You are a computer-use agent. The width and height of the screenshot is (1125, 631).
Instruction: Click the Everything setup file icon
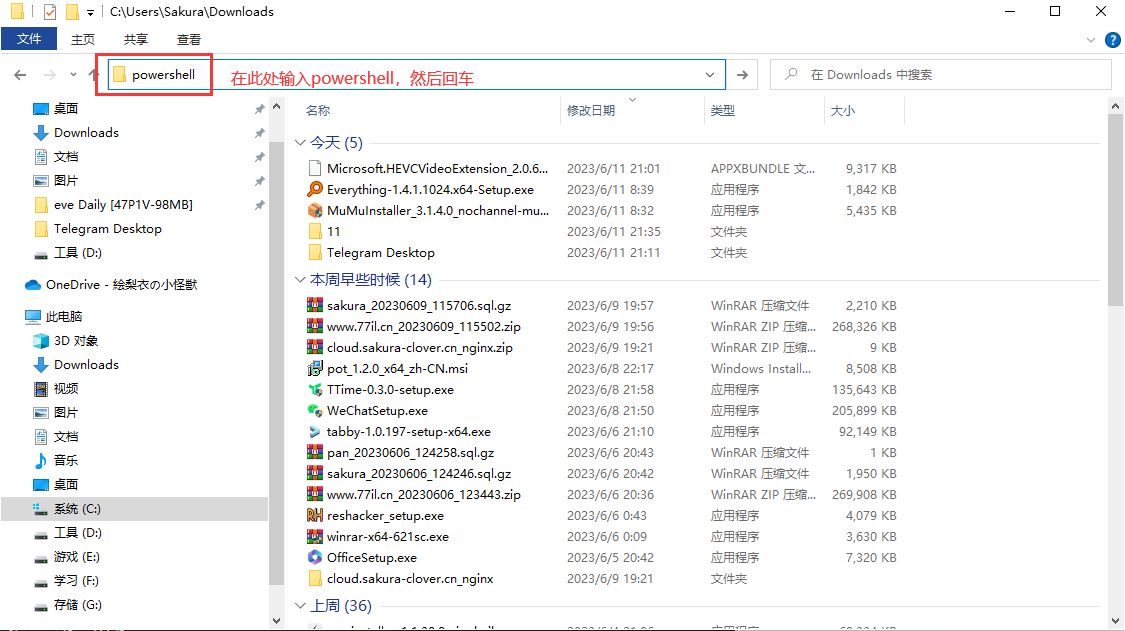pos(315,189)
